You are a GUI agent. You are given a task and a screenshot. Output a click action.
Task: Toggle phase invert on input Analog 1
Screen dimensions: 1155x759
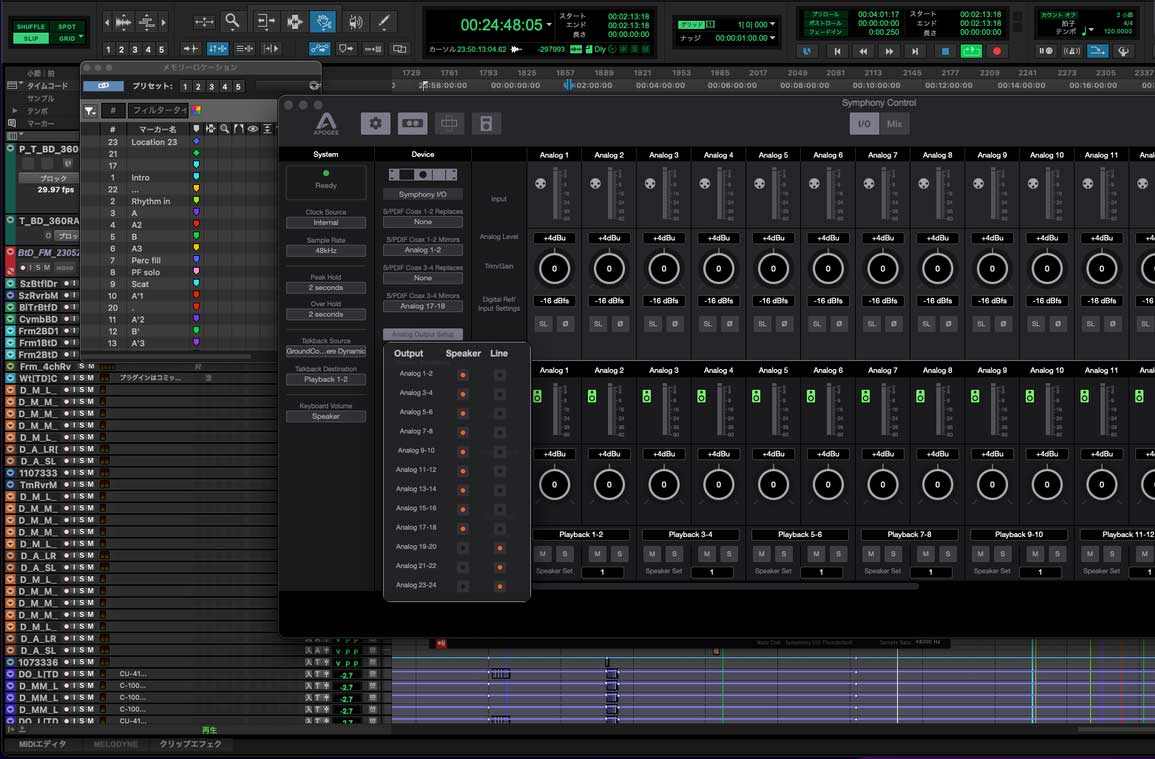point(566,323)
